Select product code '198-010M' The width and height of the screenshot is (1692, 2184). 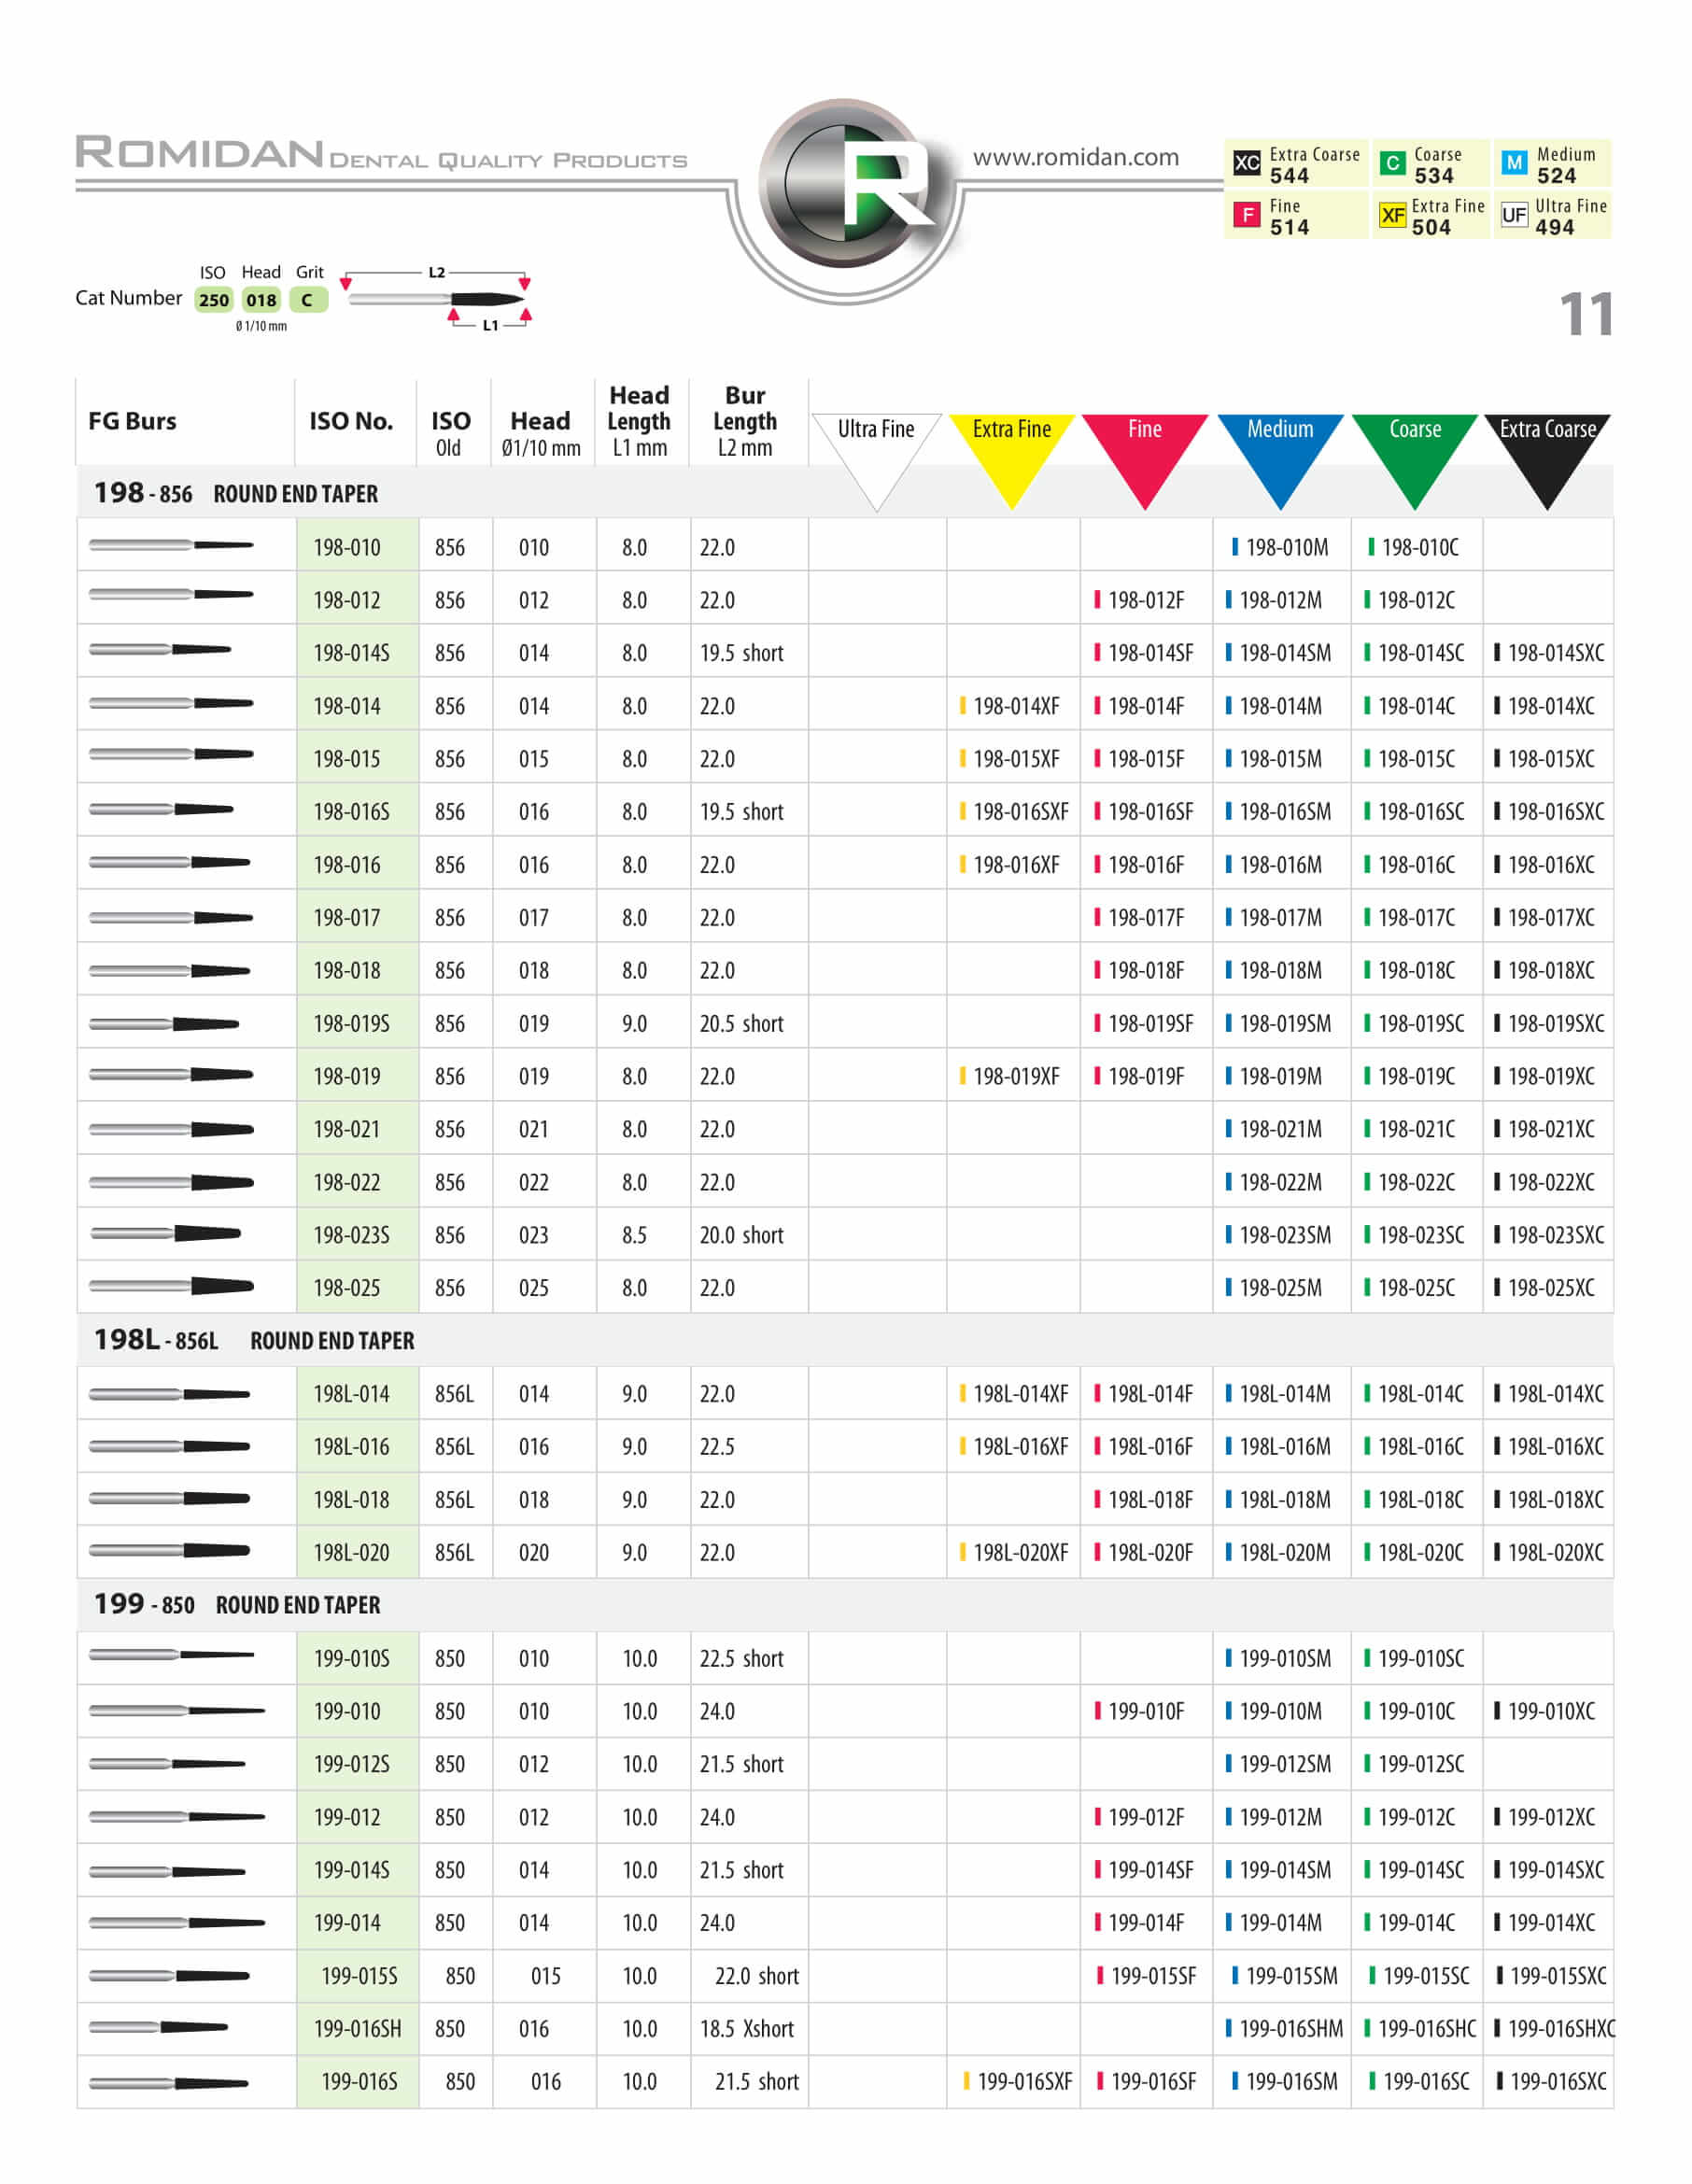(1280, 548)
